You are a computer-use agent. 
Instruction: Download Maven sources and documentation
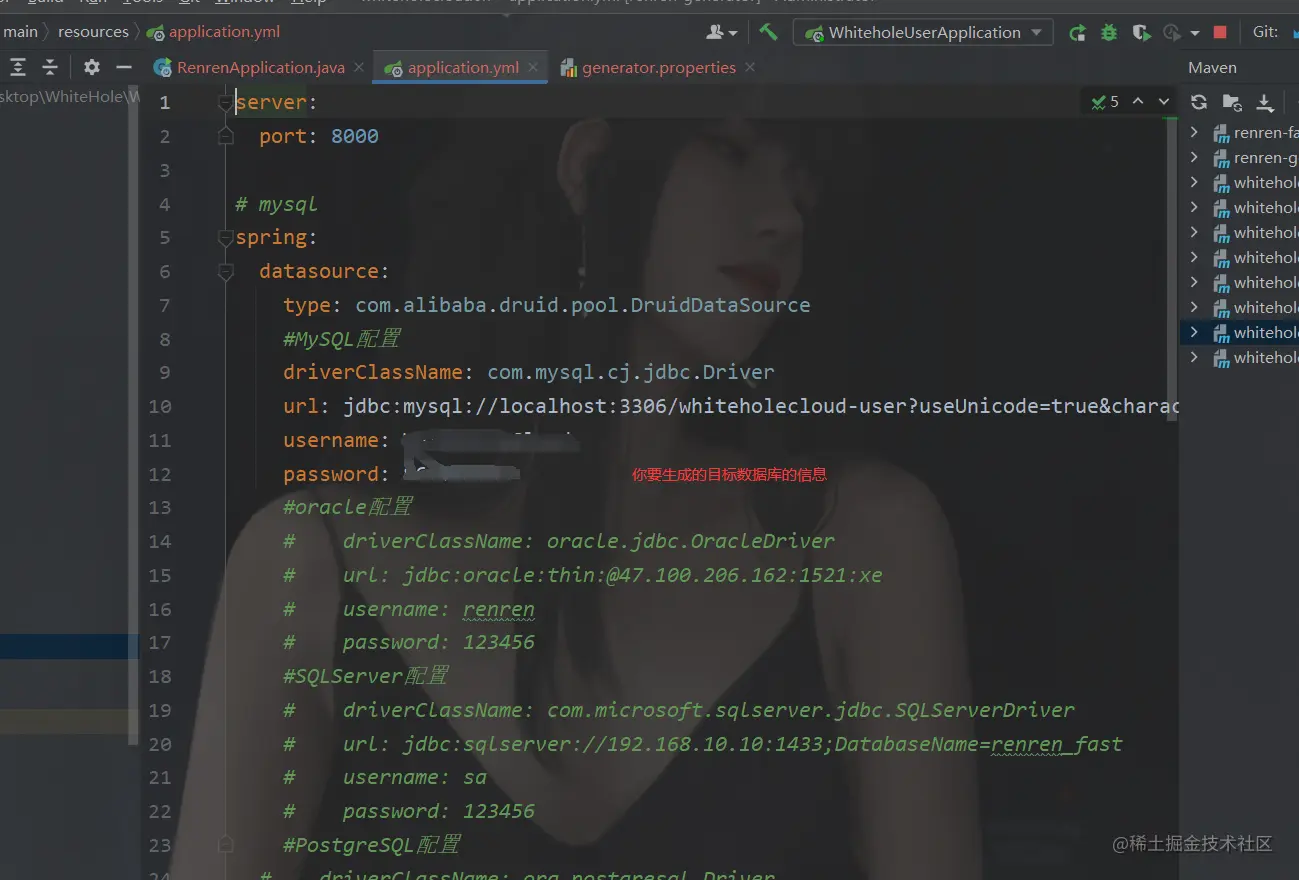tap(1265, 102)
